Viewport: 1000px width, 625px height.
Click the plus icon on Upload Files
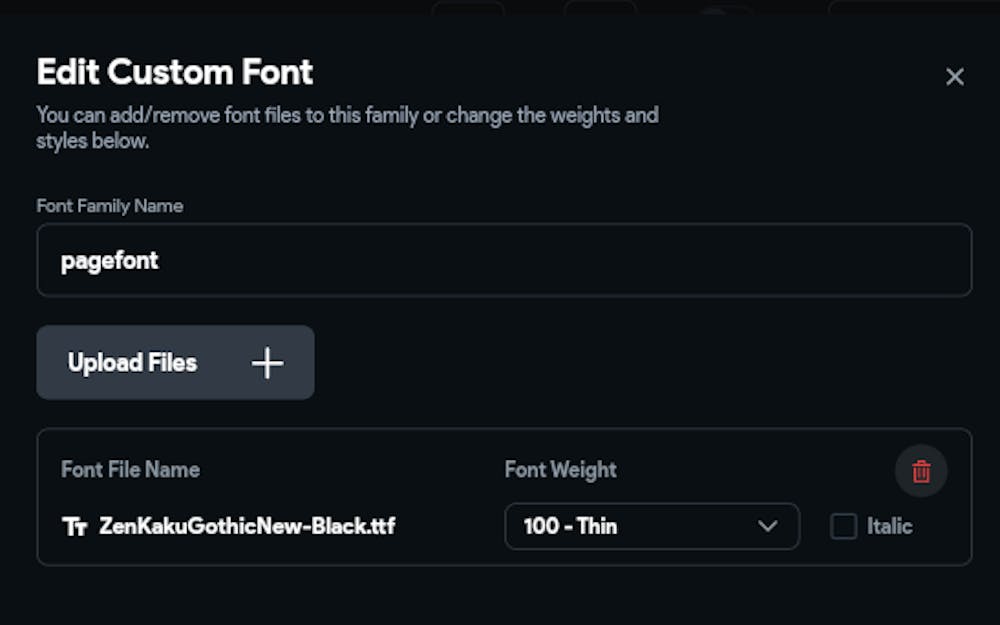click(x=267, y=363)
